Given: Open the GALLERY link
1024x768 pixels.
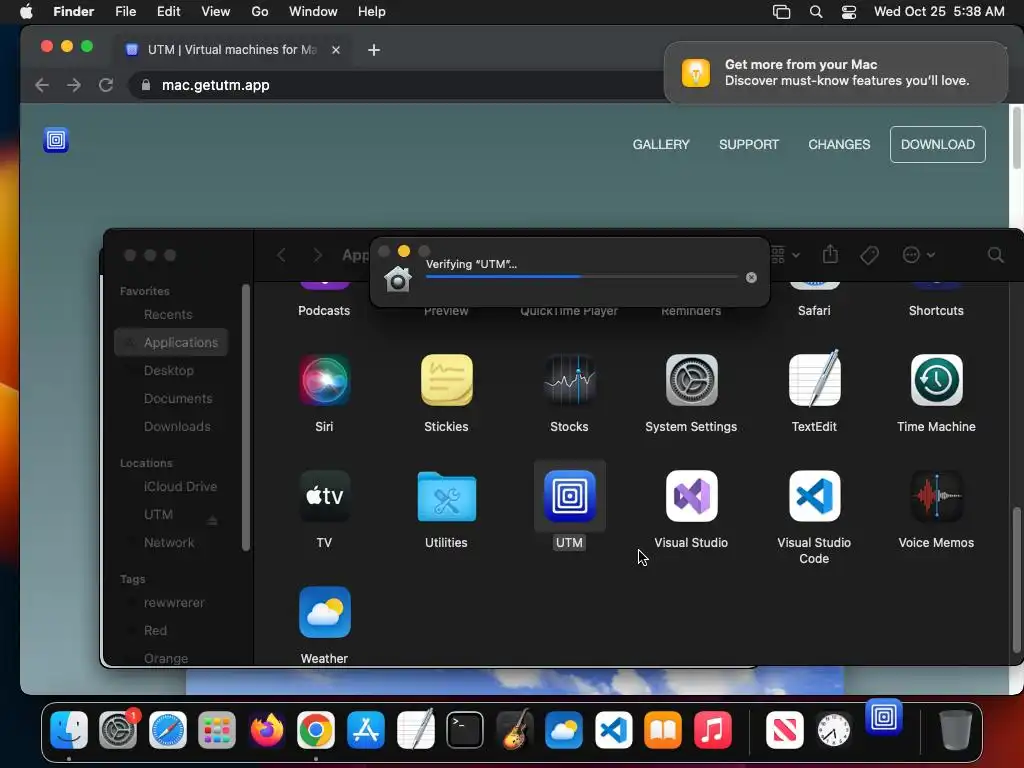Looking at the screenshot, I should tap(661, 144).
